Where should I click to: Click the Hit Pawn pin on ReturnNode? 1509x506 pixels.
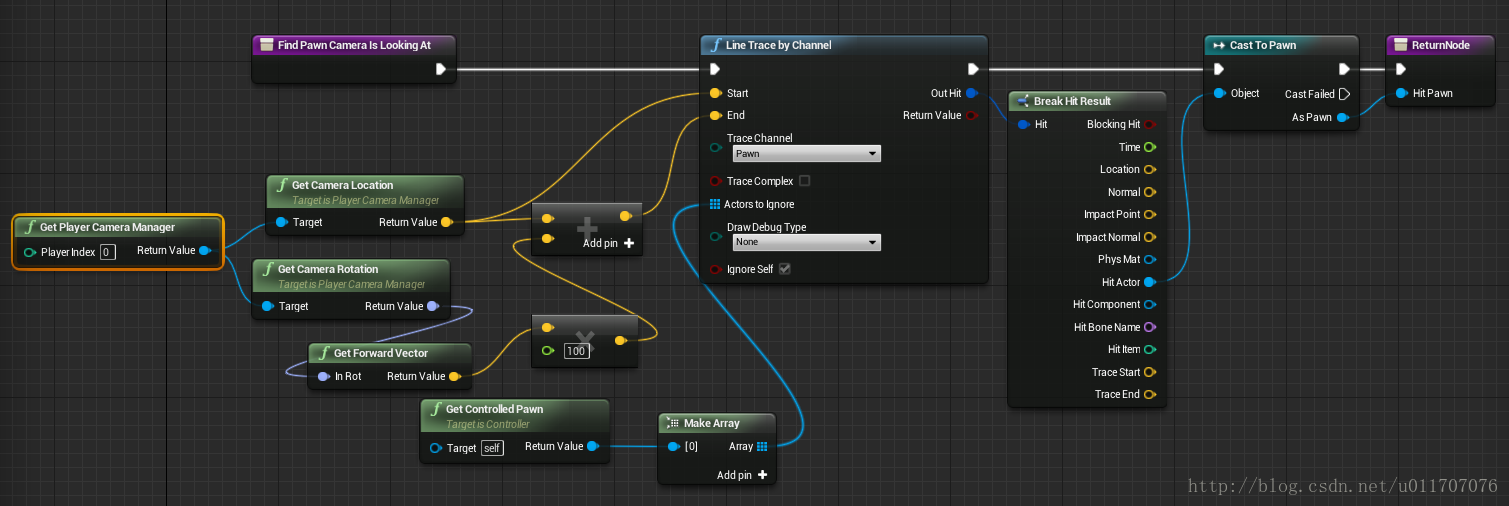[x=1400, y=93]
